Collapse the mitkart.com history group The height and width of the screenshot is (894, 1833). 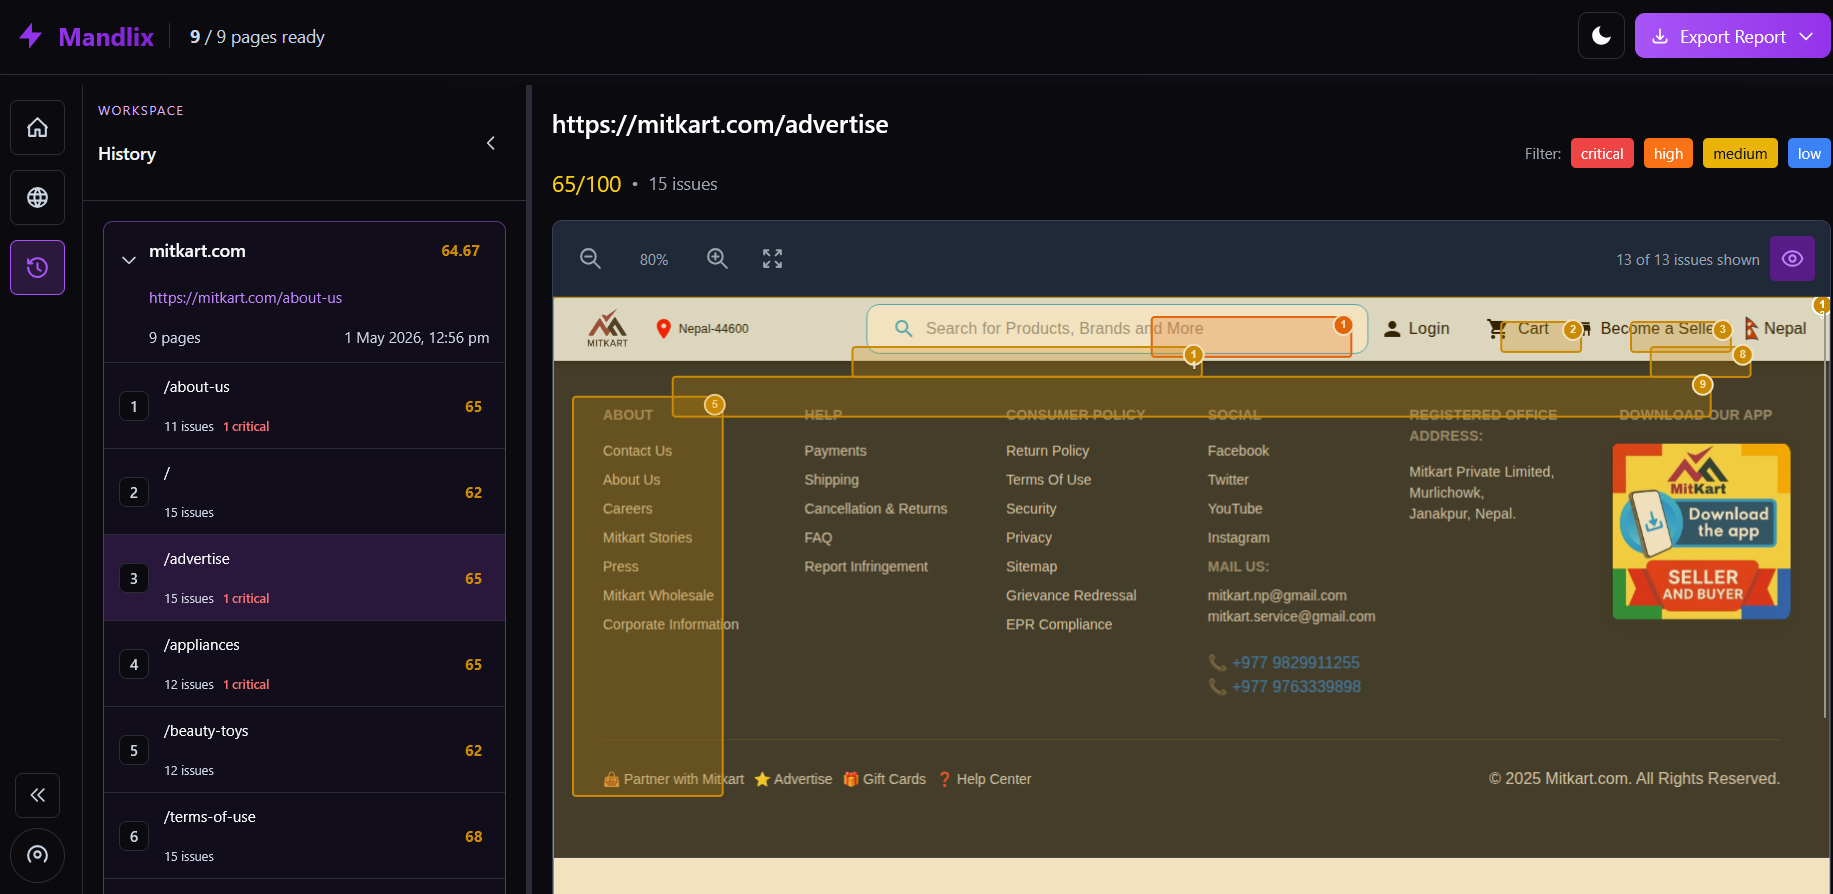[129, 260]
